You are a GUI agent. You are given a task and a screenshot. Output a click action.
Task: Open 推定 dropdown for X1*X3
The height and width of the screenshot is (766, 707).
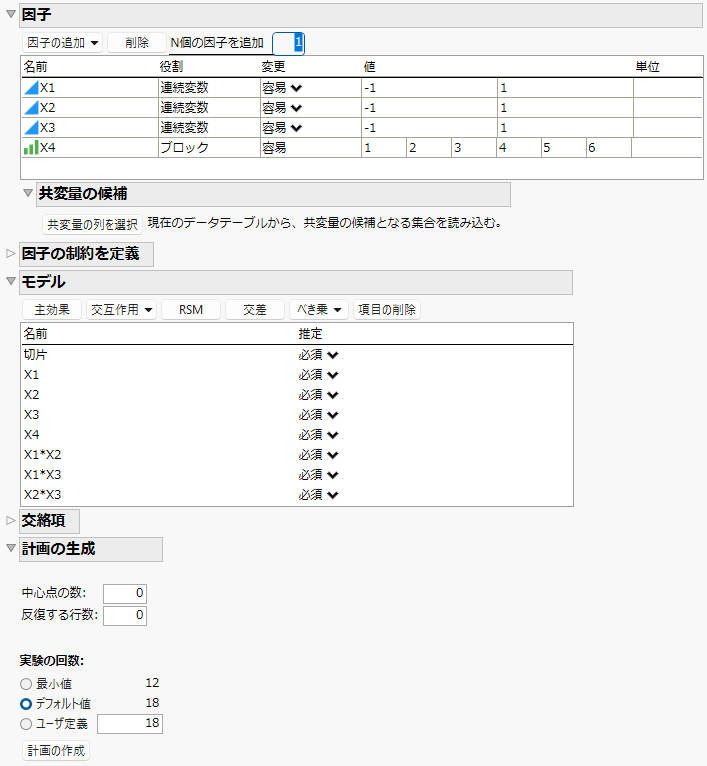(333, 475)
